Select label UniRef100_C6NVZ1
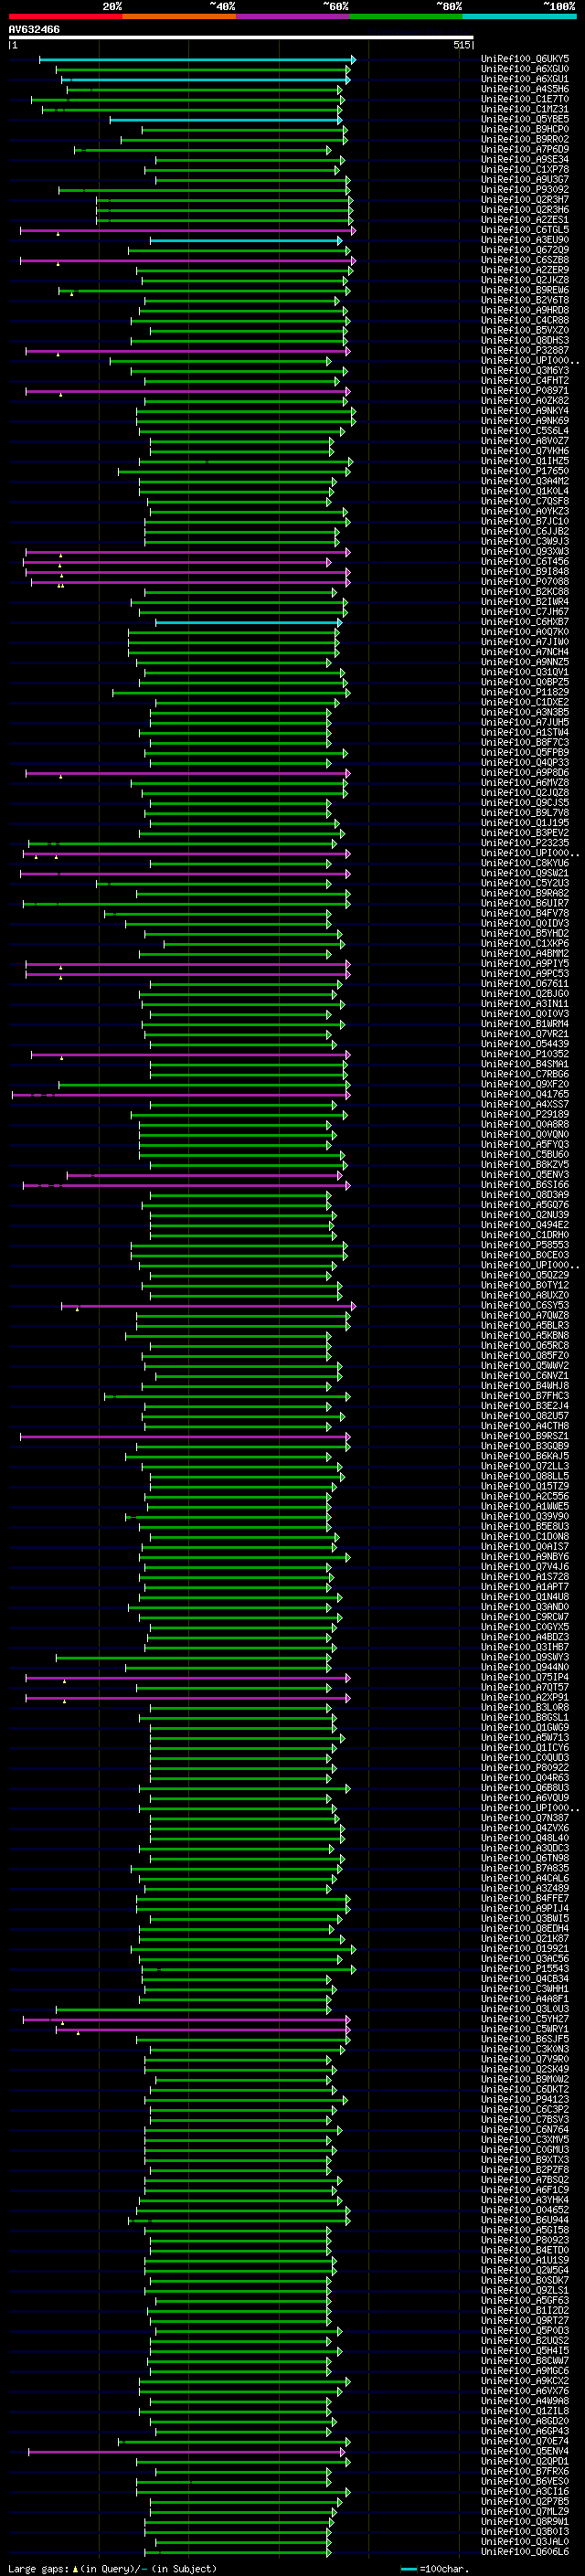The image size is (585, 2576). 525,1375
